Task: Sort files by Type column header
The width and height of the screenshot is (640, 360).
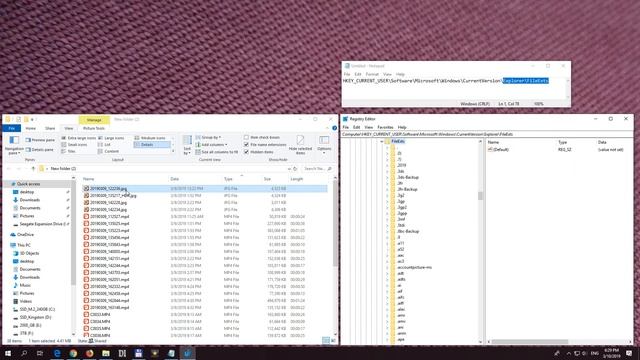Action: (228, 179)
